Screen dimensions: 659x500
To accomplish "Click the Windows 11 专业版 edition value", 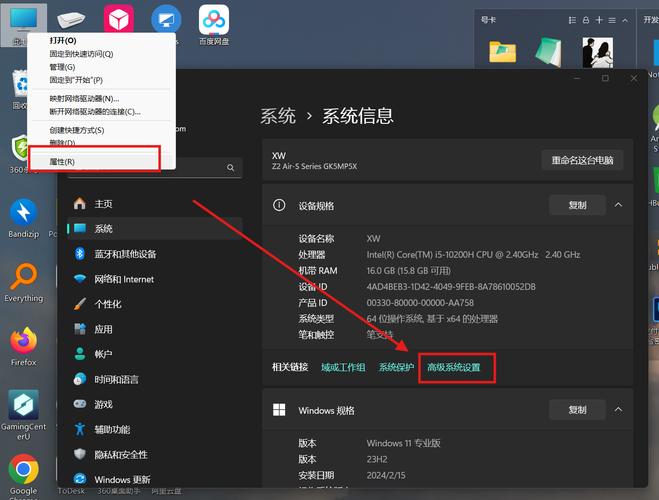I will 403,443.
